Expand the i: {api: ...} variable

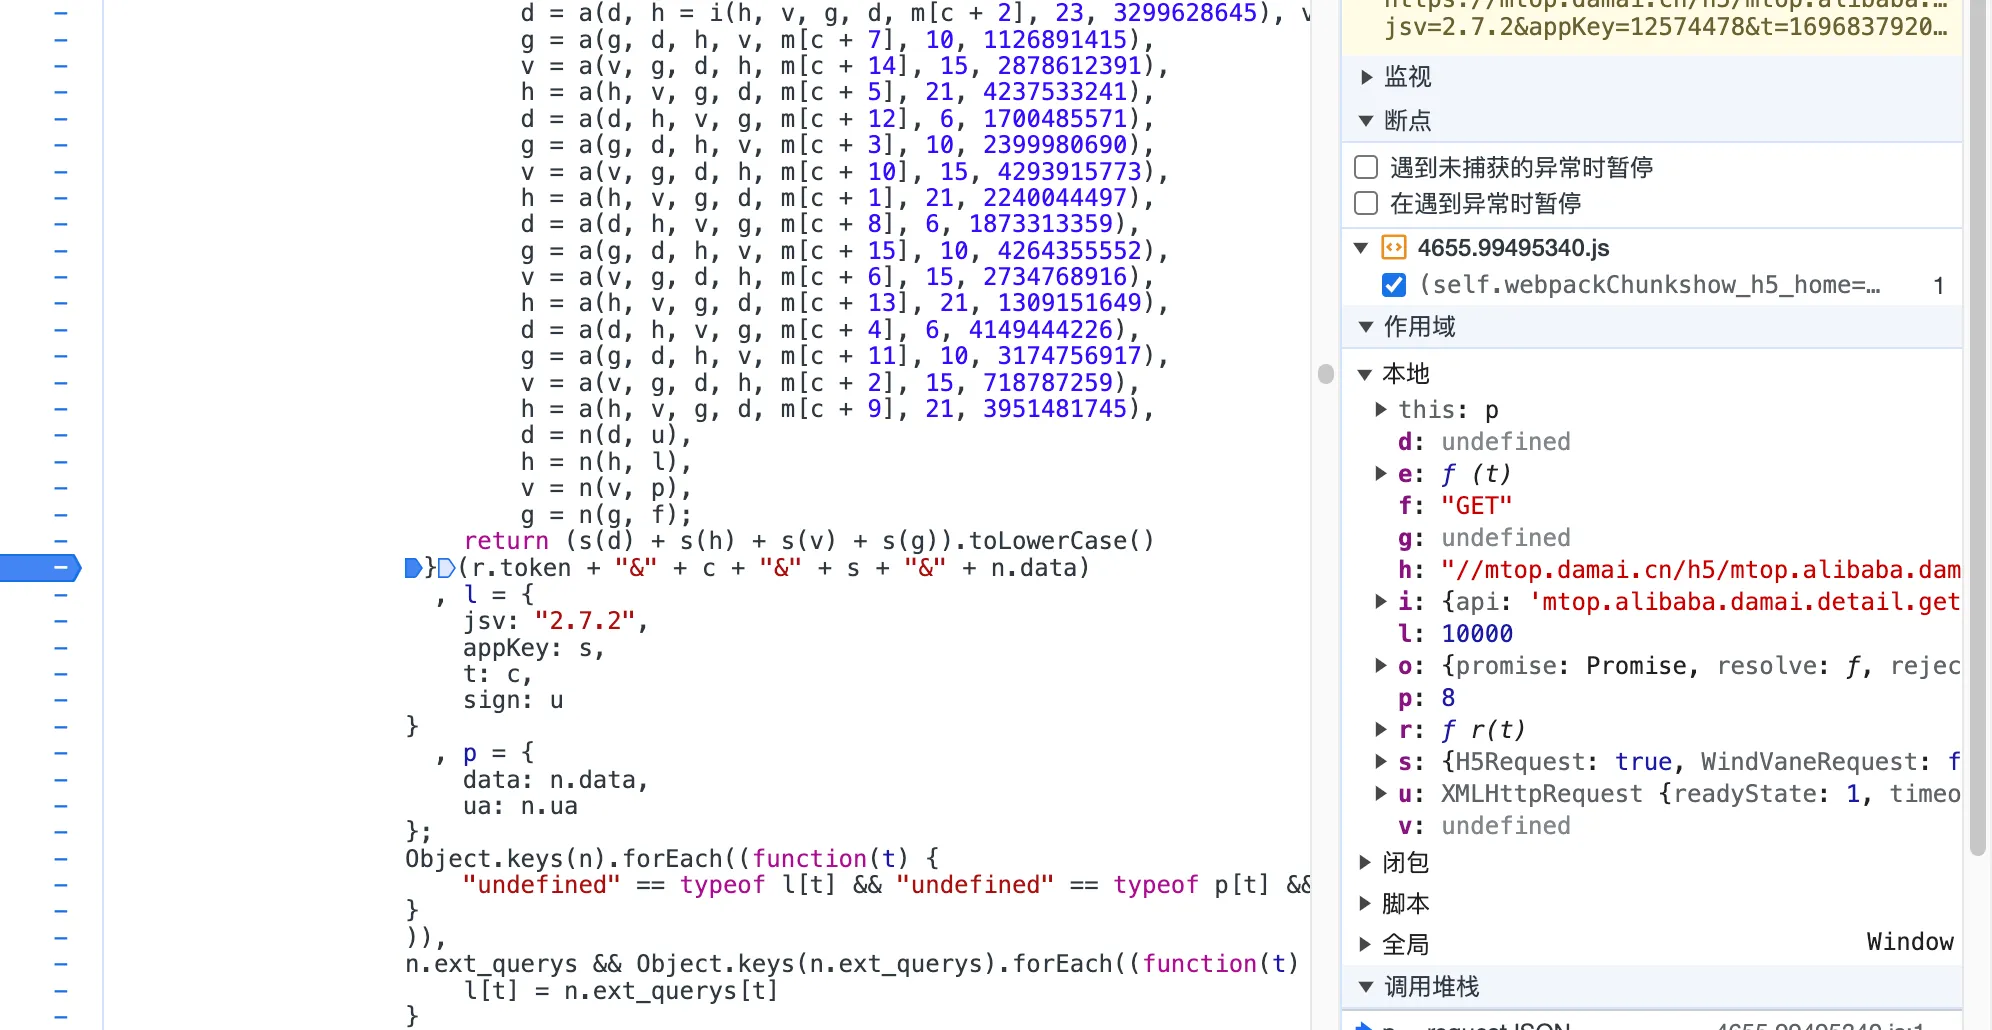[x=1381, y=601]
